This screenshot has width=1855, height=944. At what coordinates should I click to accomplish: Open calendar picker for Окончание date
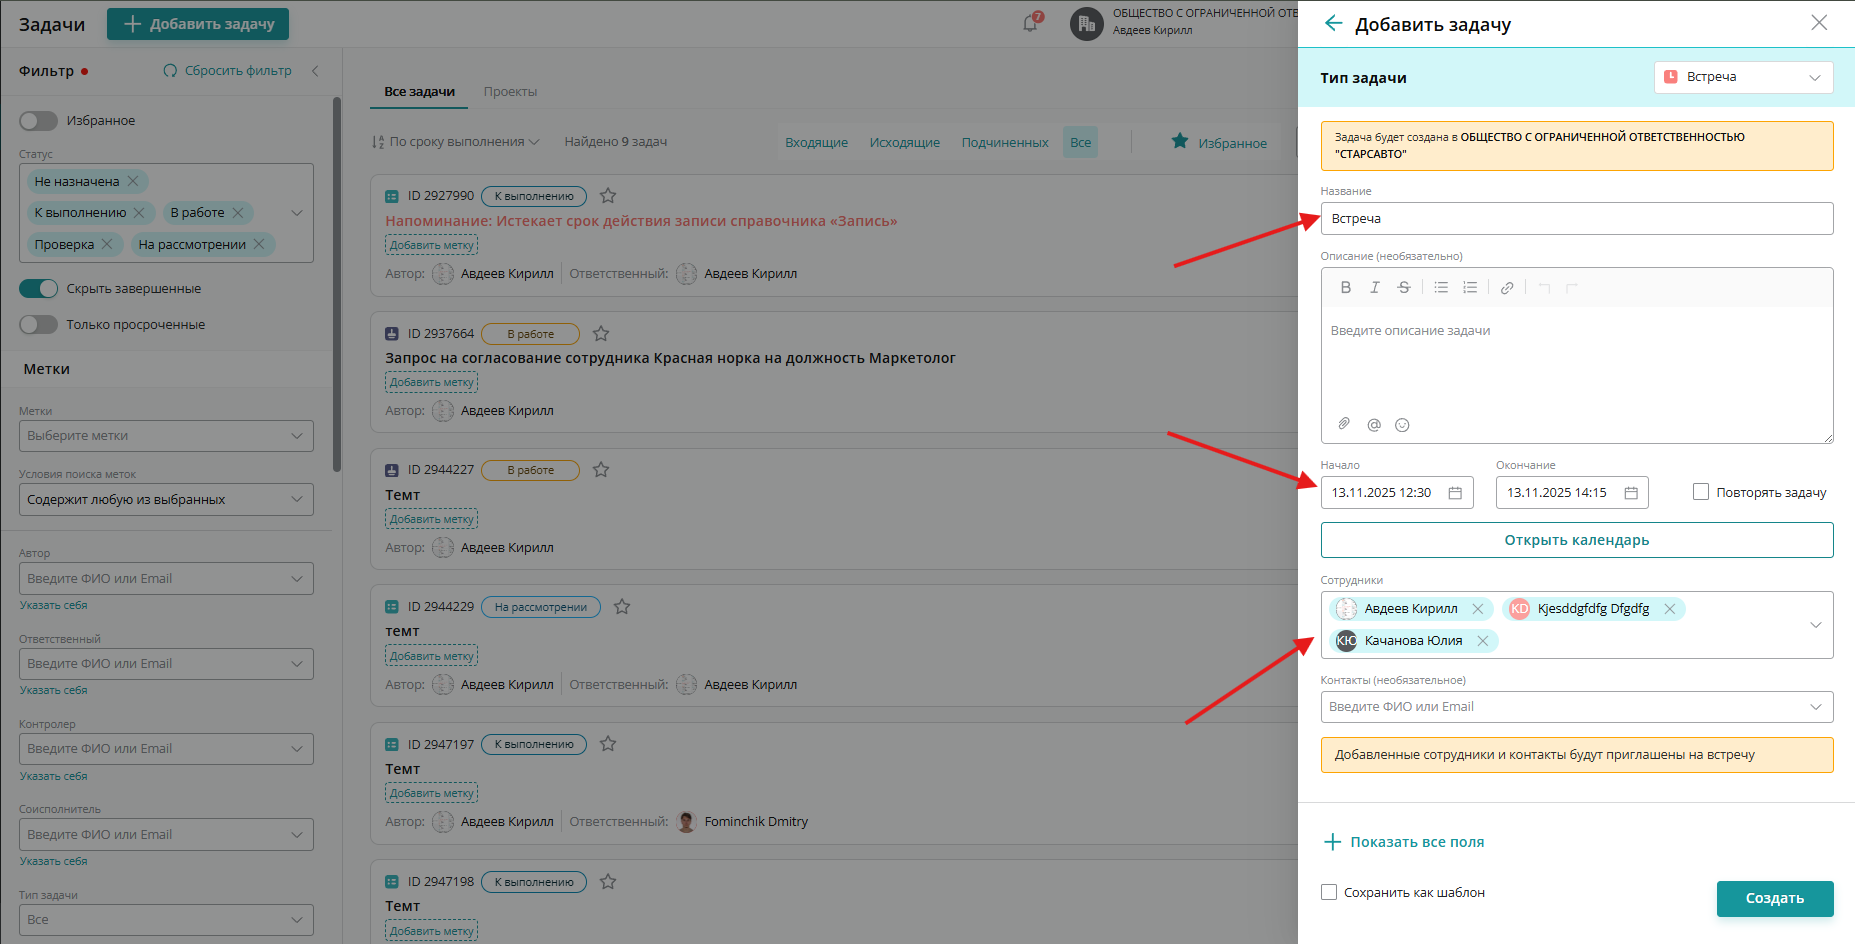[1631, 493]
